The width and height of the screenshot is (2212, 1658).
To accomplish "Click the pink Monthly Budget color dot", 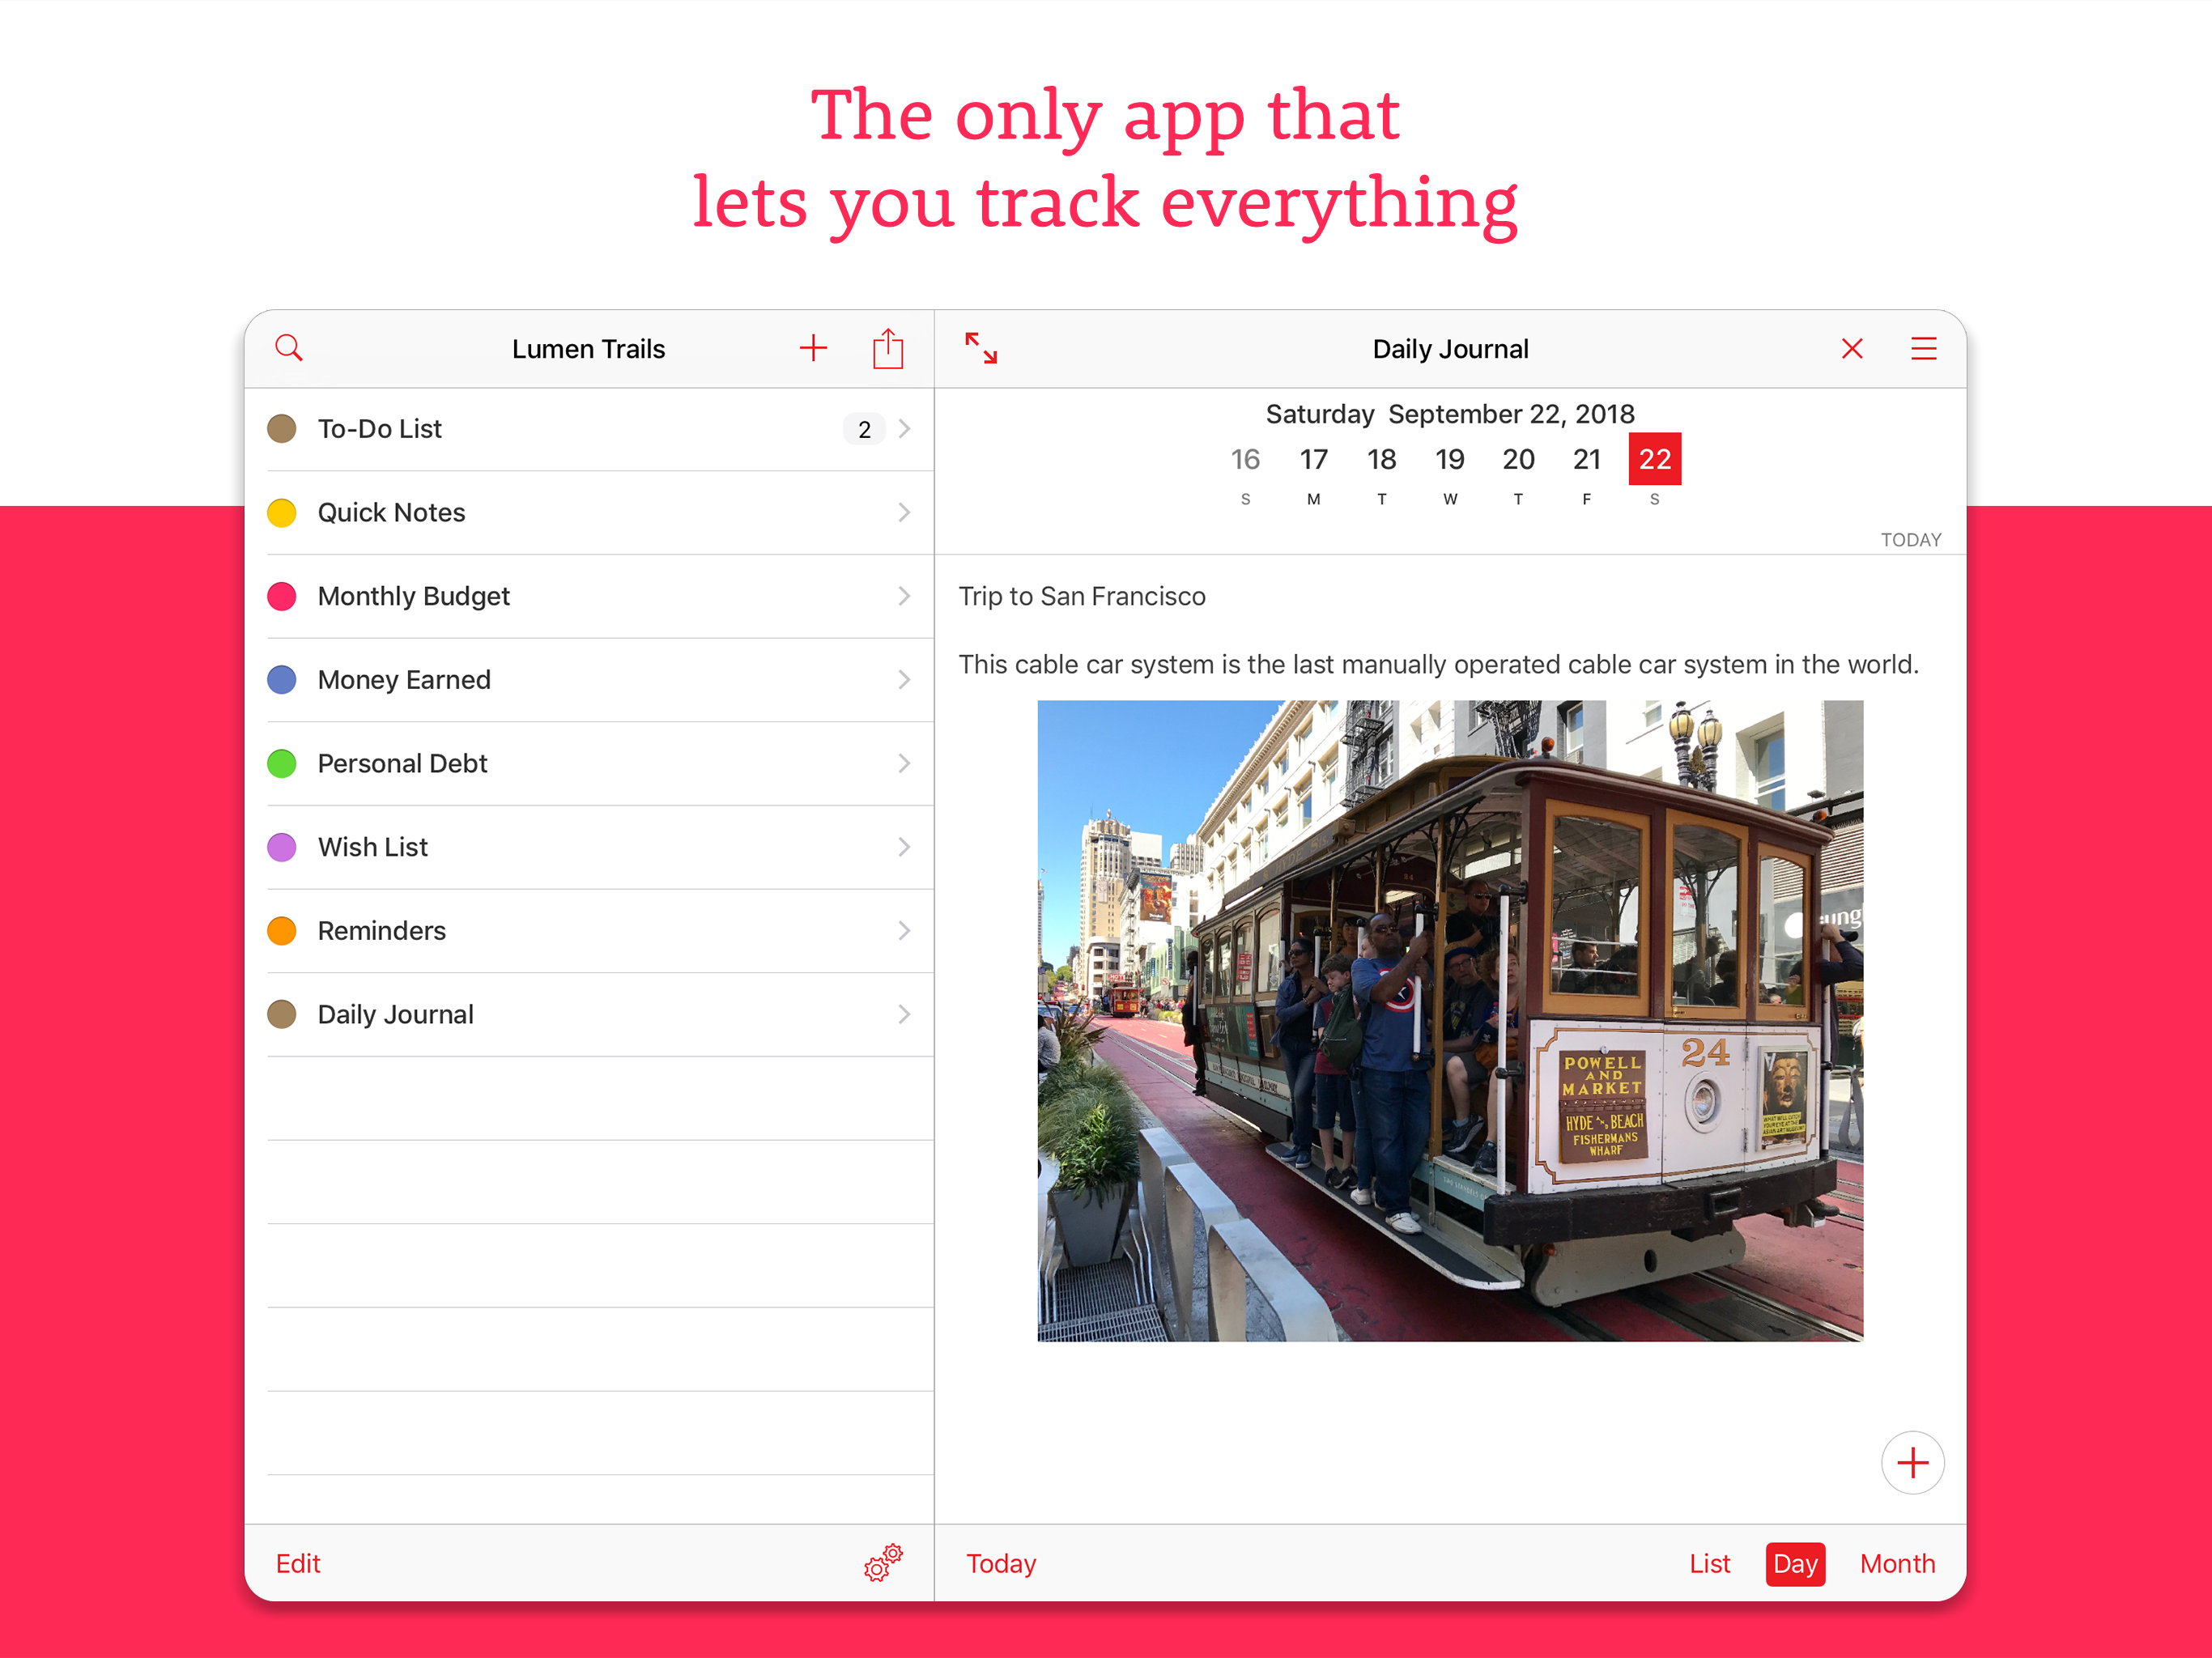I will (x=282, y=596).
